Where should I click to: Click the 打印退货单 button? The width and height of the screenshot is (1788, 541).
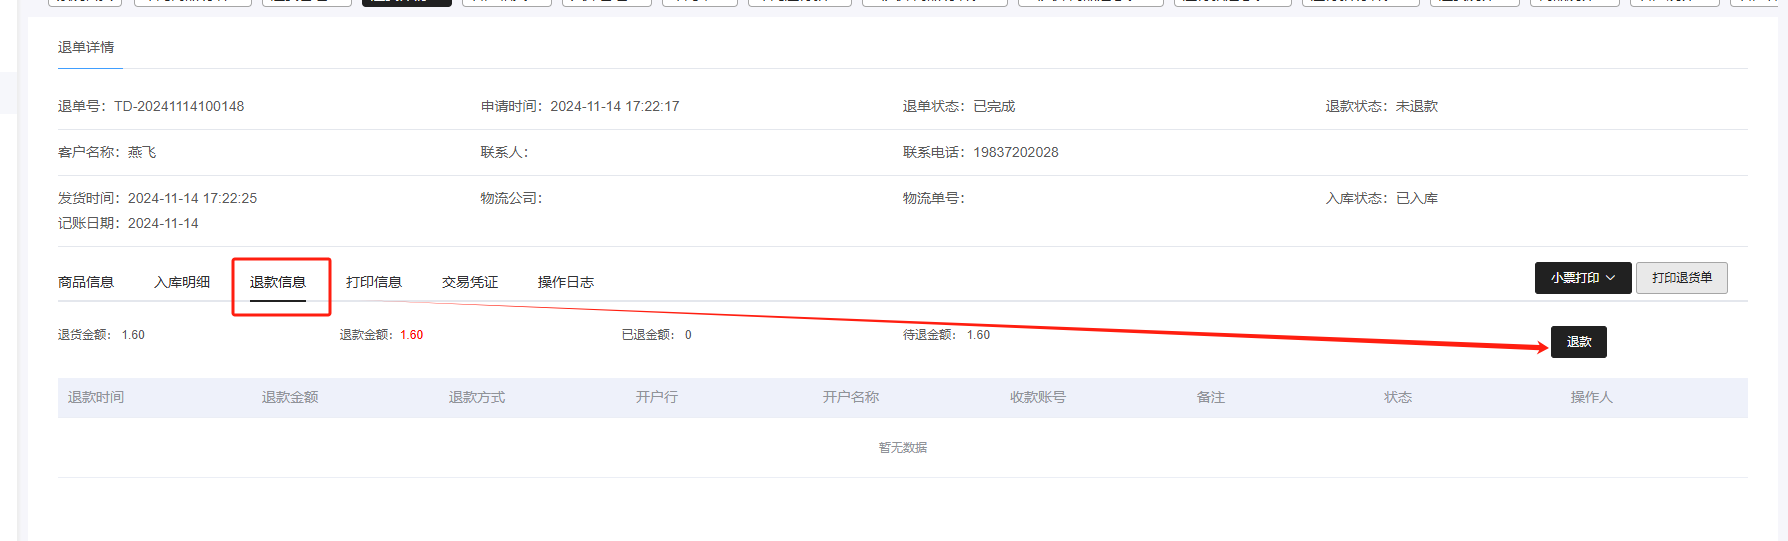click(1681, 278)
